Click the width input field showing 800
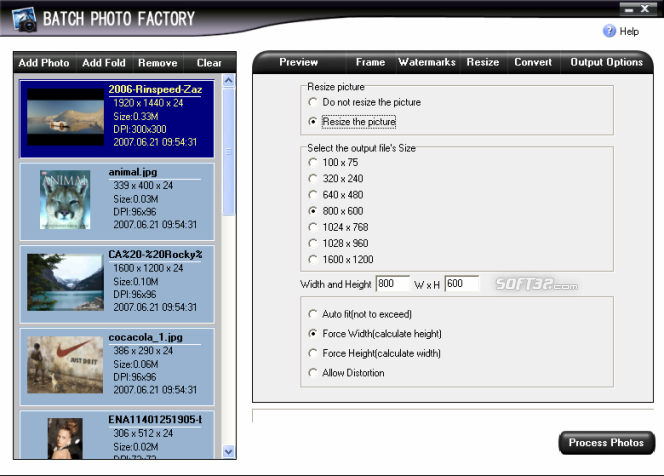 [x=393, y=284]
